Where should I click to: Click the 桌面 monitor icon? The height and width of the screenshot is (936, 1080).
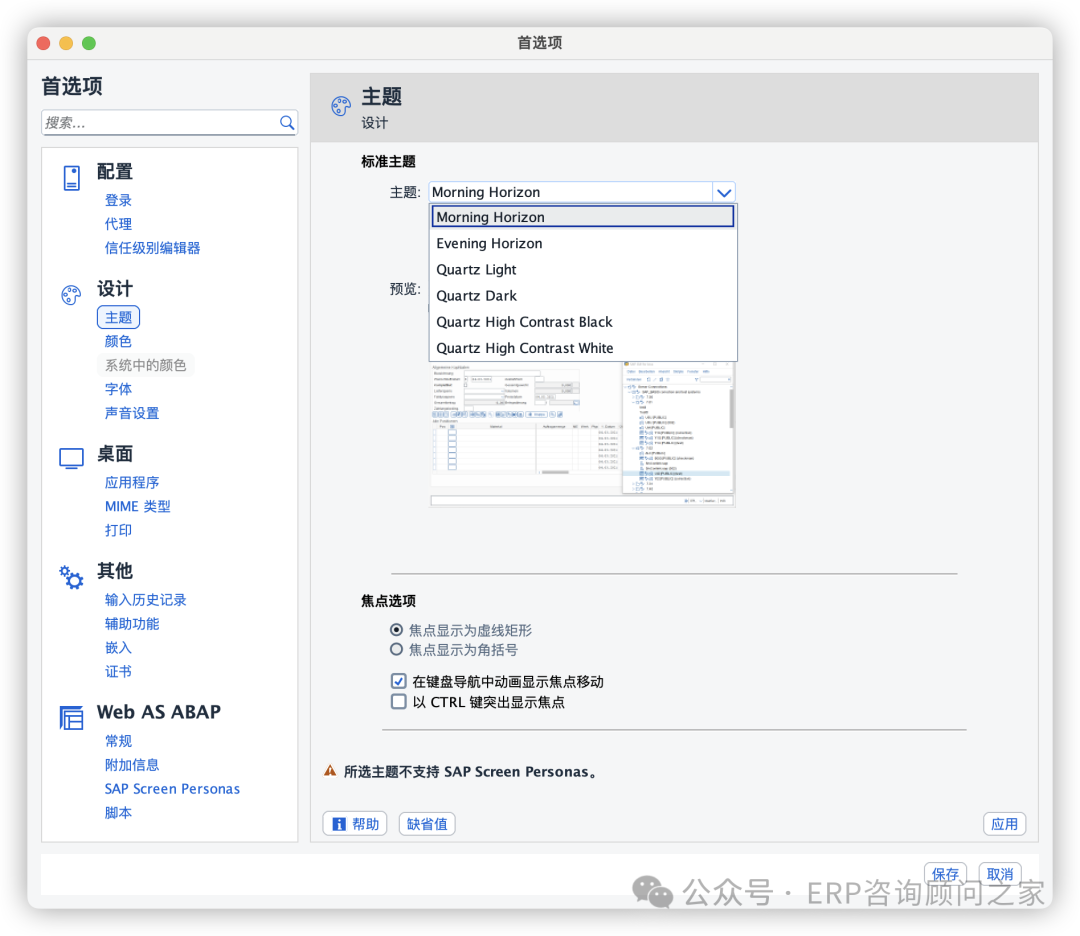click(x=71, y=458)
